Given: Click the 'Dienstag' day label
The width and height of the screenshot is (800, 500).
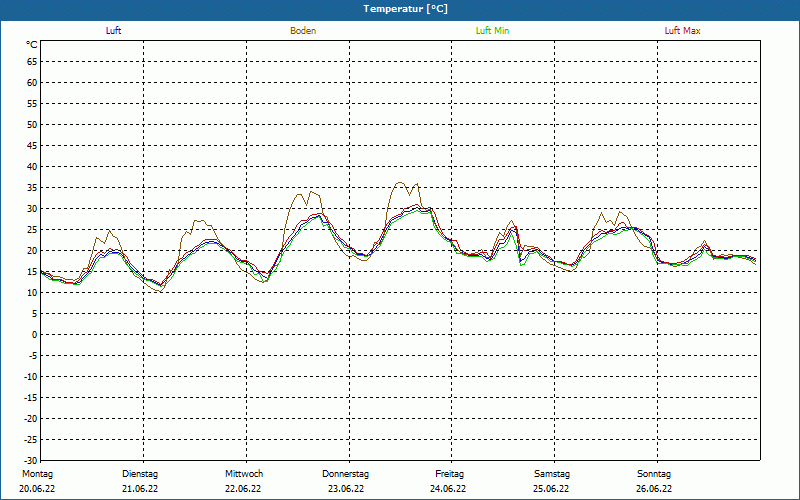Looking at the screenshot, I should 140,474.
